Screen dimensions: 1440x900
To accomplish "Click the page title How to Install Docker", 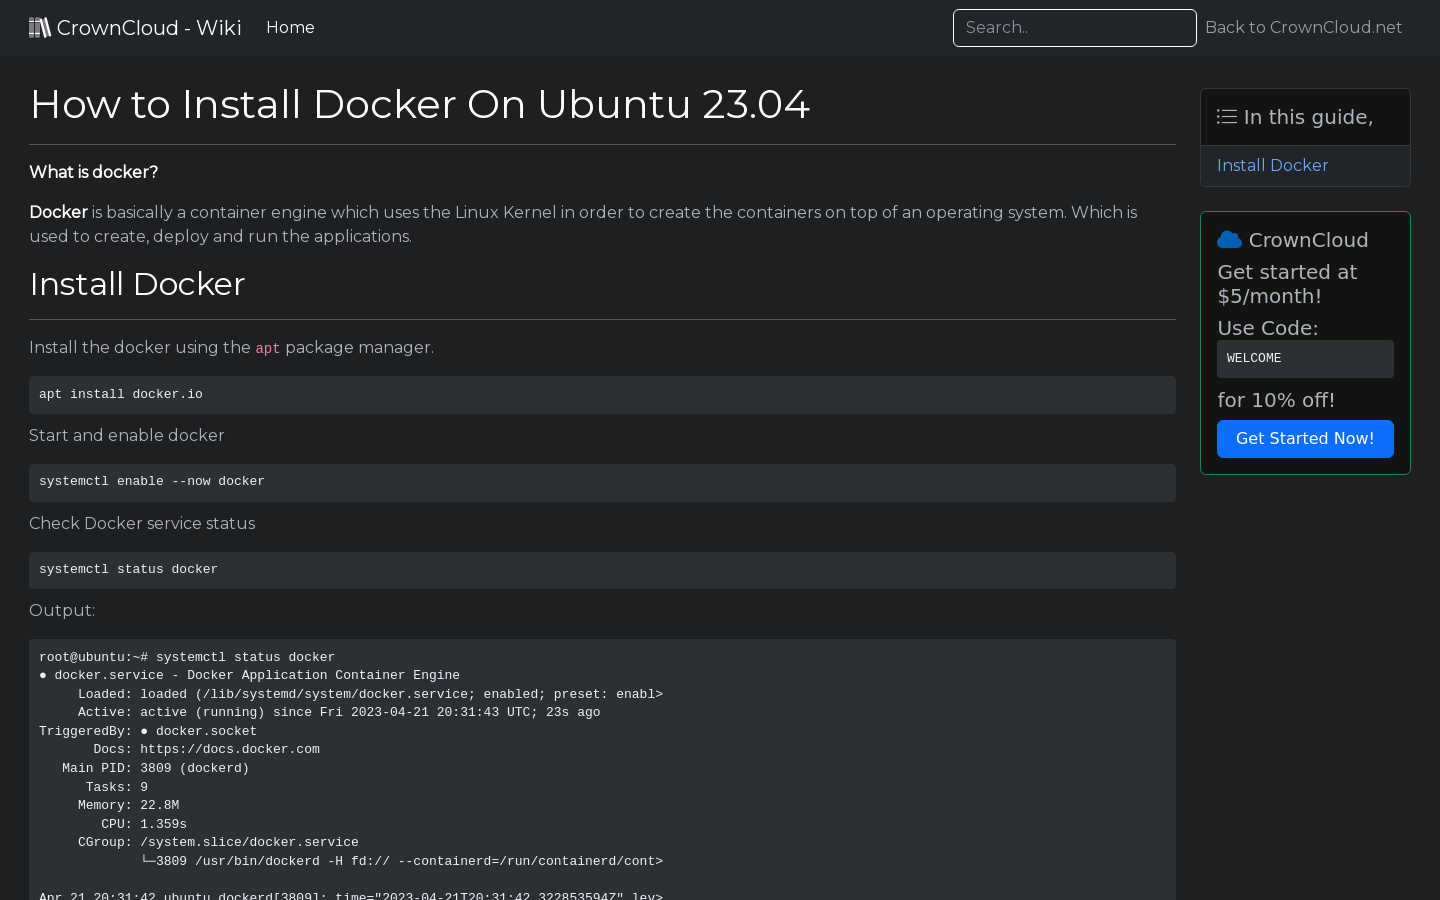I will [x=420, y=104].
